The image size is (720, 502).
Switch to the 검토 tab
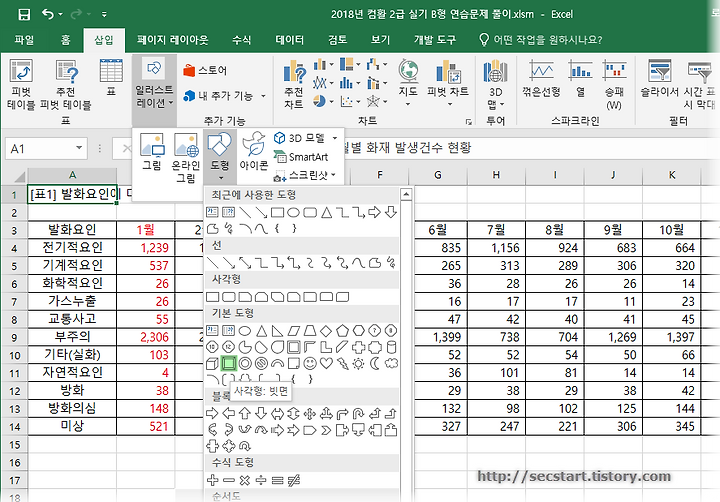[338, 40]
